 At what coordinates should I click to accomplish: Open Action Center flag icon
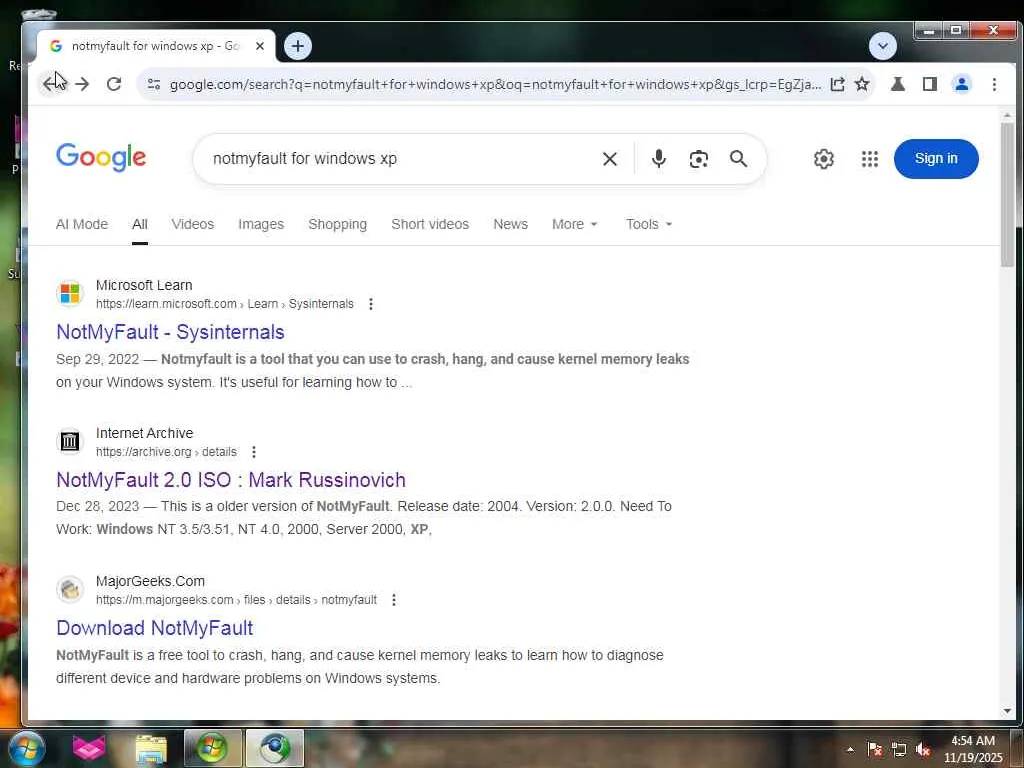coord(874,749)
